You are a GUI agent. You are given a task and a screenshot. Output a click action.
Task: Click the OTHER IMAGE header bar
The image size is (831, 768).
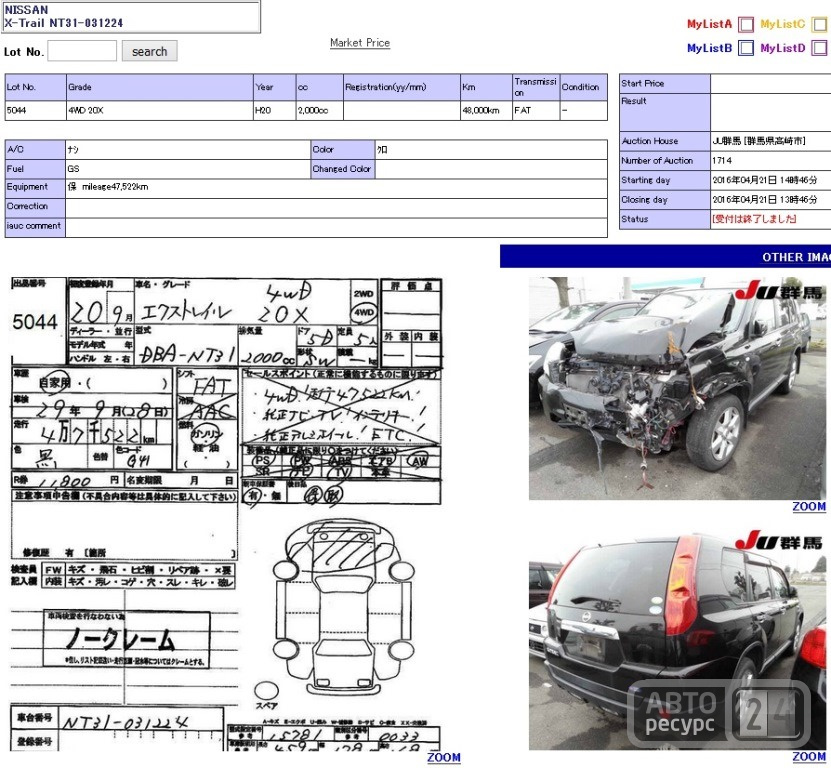(665, 257)
